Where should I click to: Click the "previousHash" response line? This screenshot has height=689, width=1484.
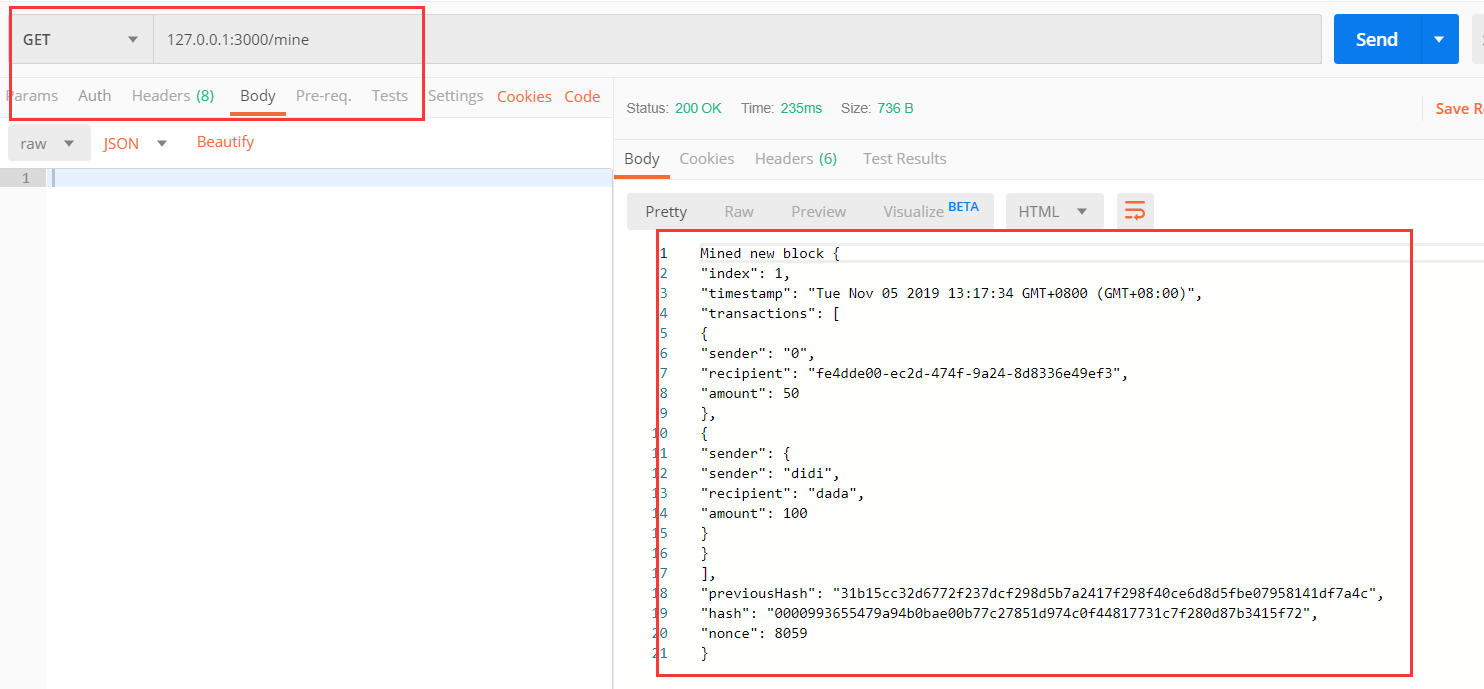pyautogui.click(x=1042, y=594)
